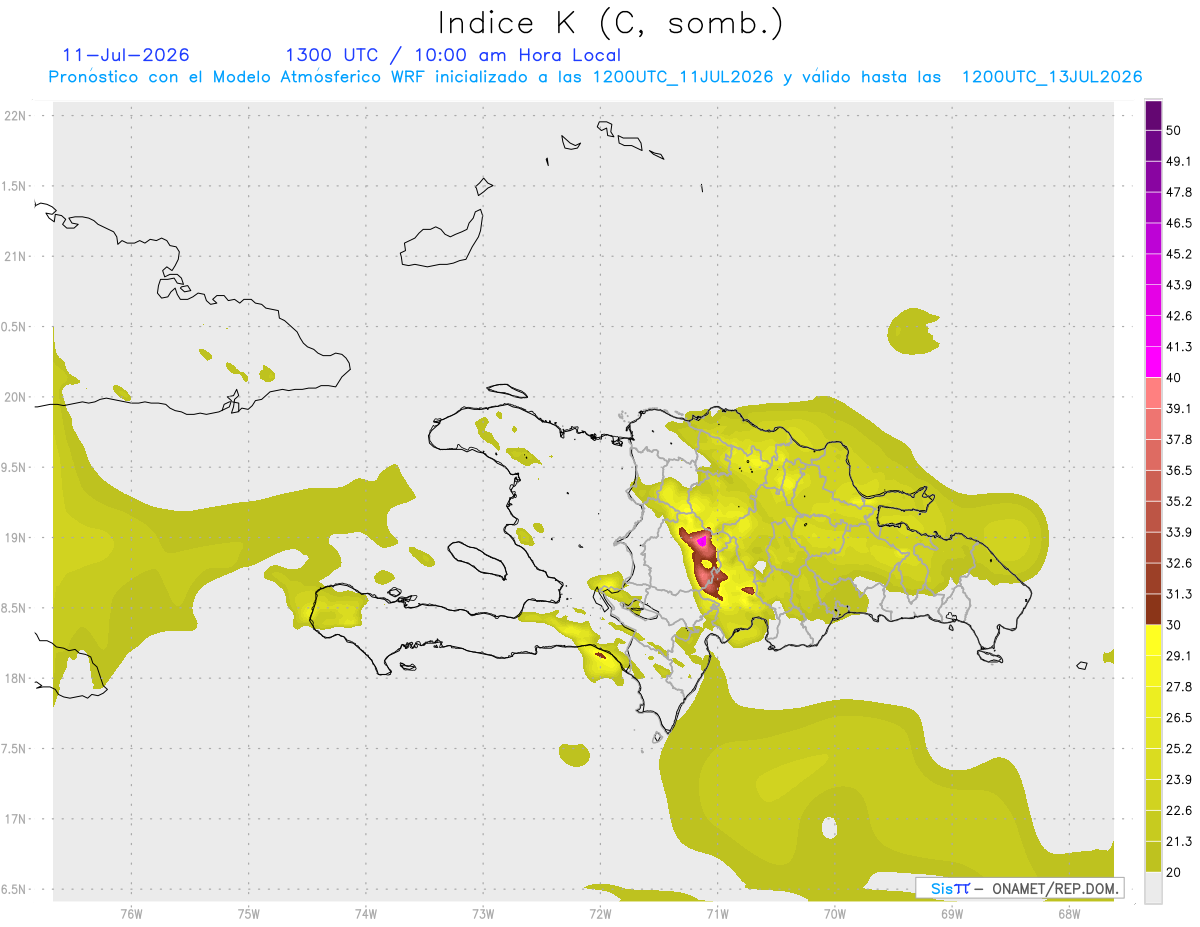Click the '75W' longitude label
The width and height of the screenshot is (1200, 927).
(249, 915)
